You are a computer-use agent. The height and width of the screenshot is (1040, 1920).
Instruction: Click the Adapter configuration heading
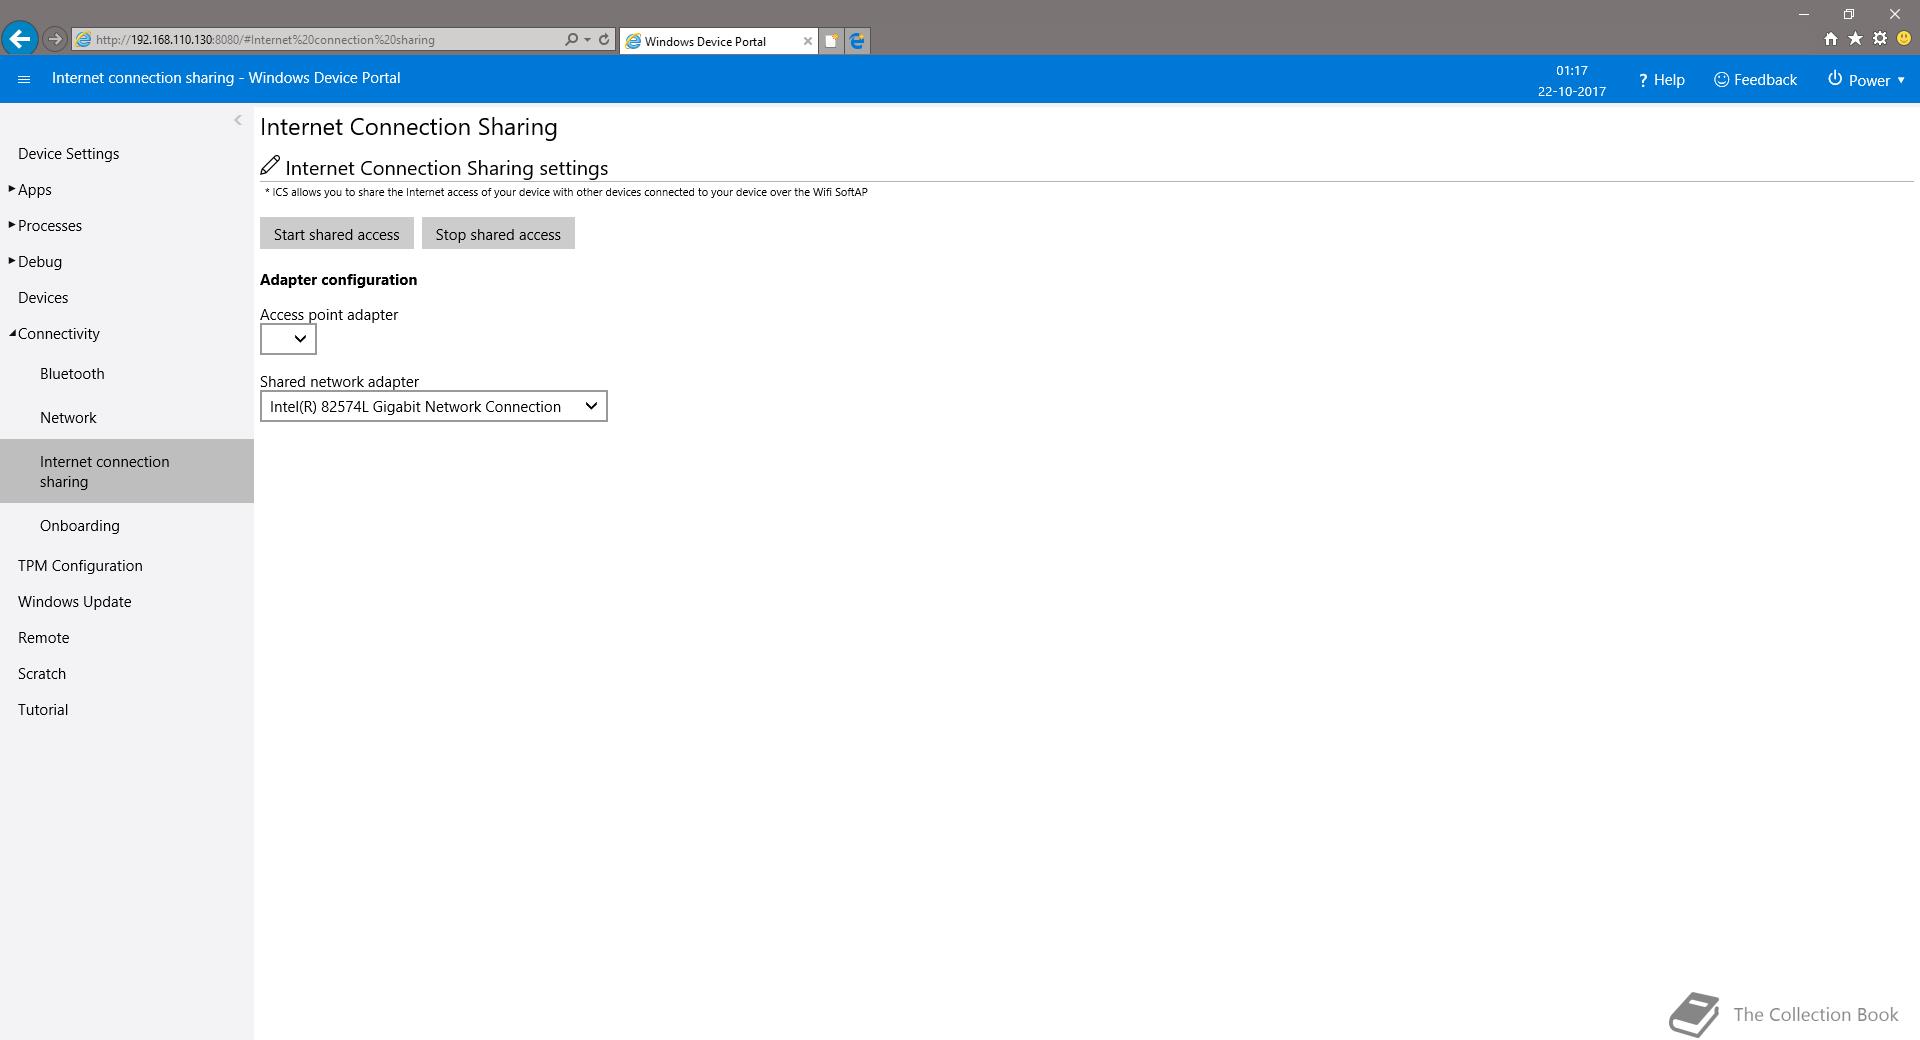coord(339,280)
